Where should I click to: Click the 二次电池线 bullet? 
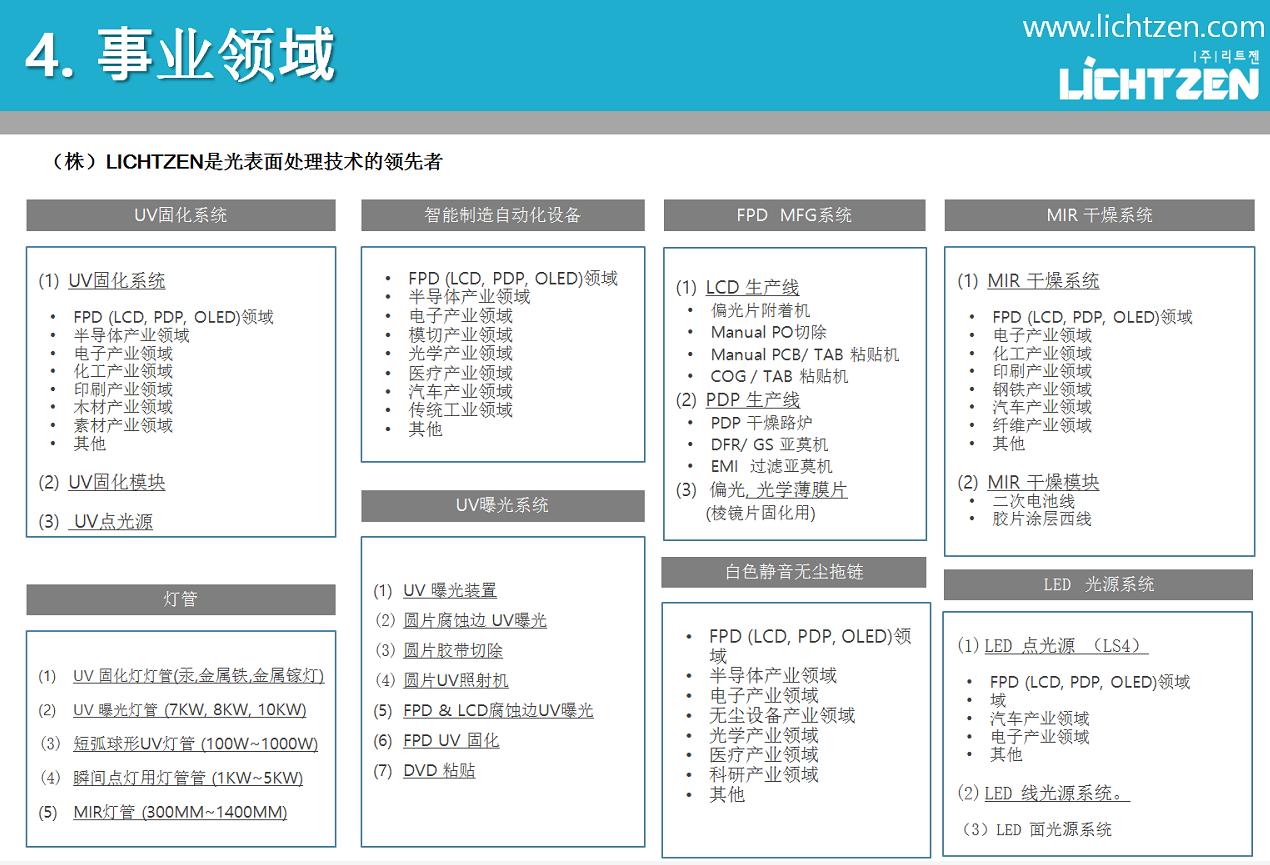[x=1034, y=501]
